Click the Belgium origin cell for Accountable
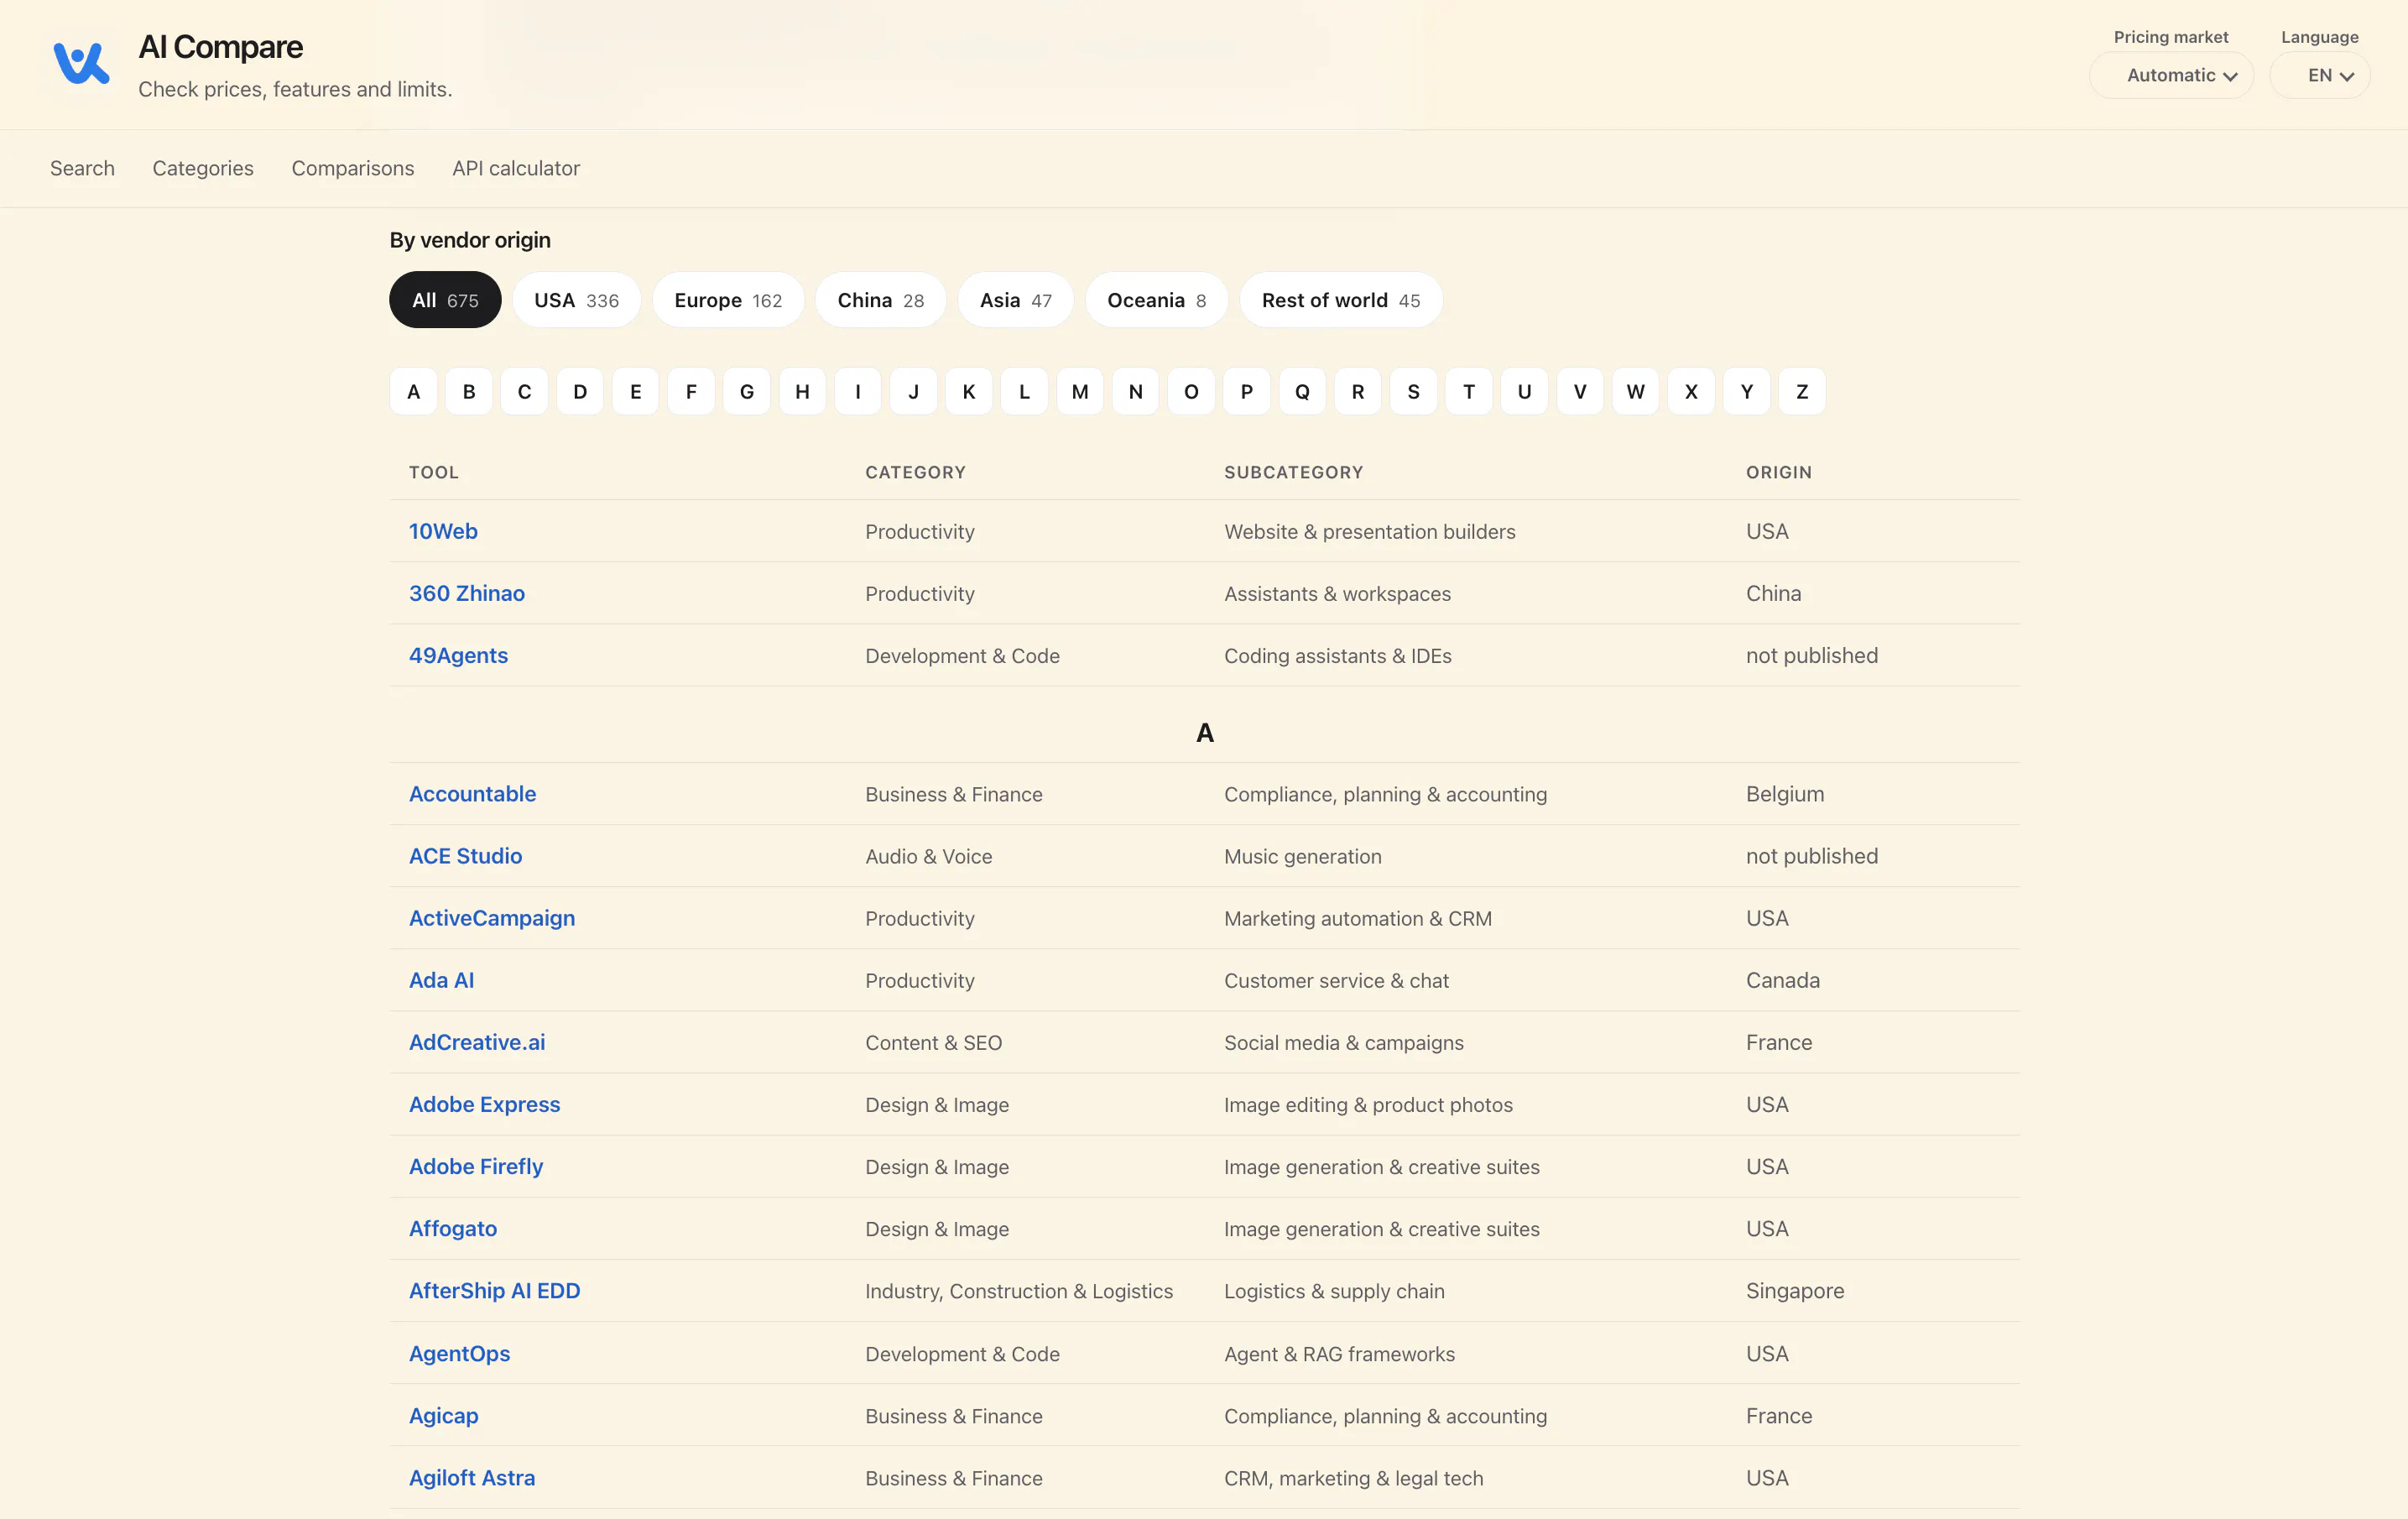The width and height of the screenshot is (2408, 1519). (1785, 794)
